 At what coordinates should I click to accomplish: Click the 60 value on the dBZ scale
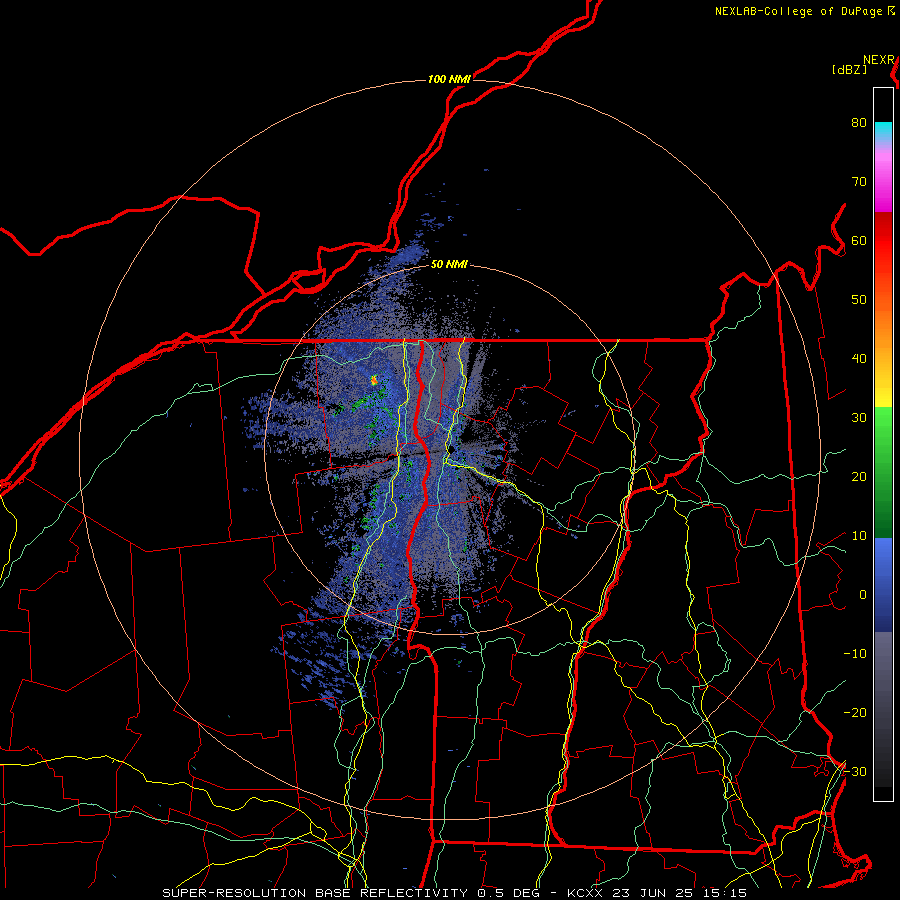point(859,240)
